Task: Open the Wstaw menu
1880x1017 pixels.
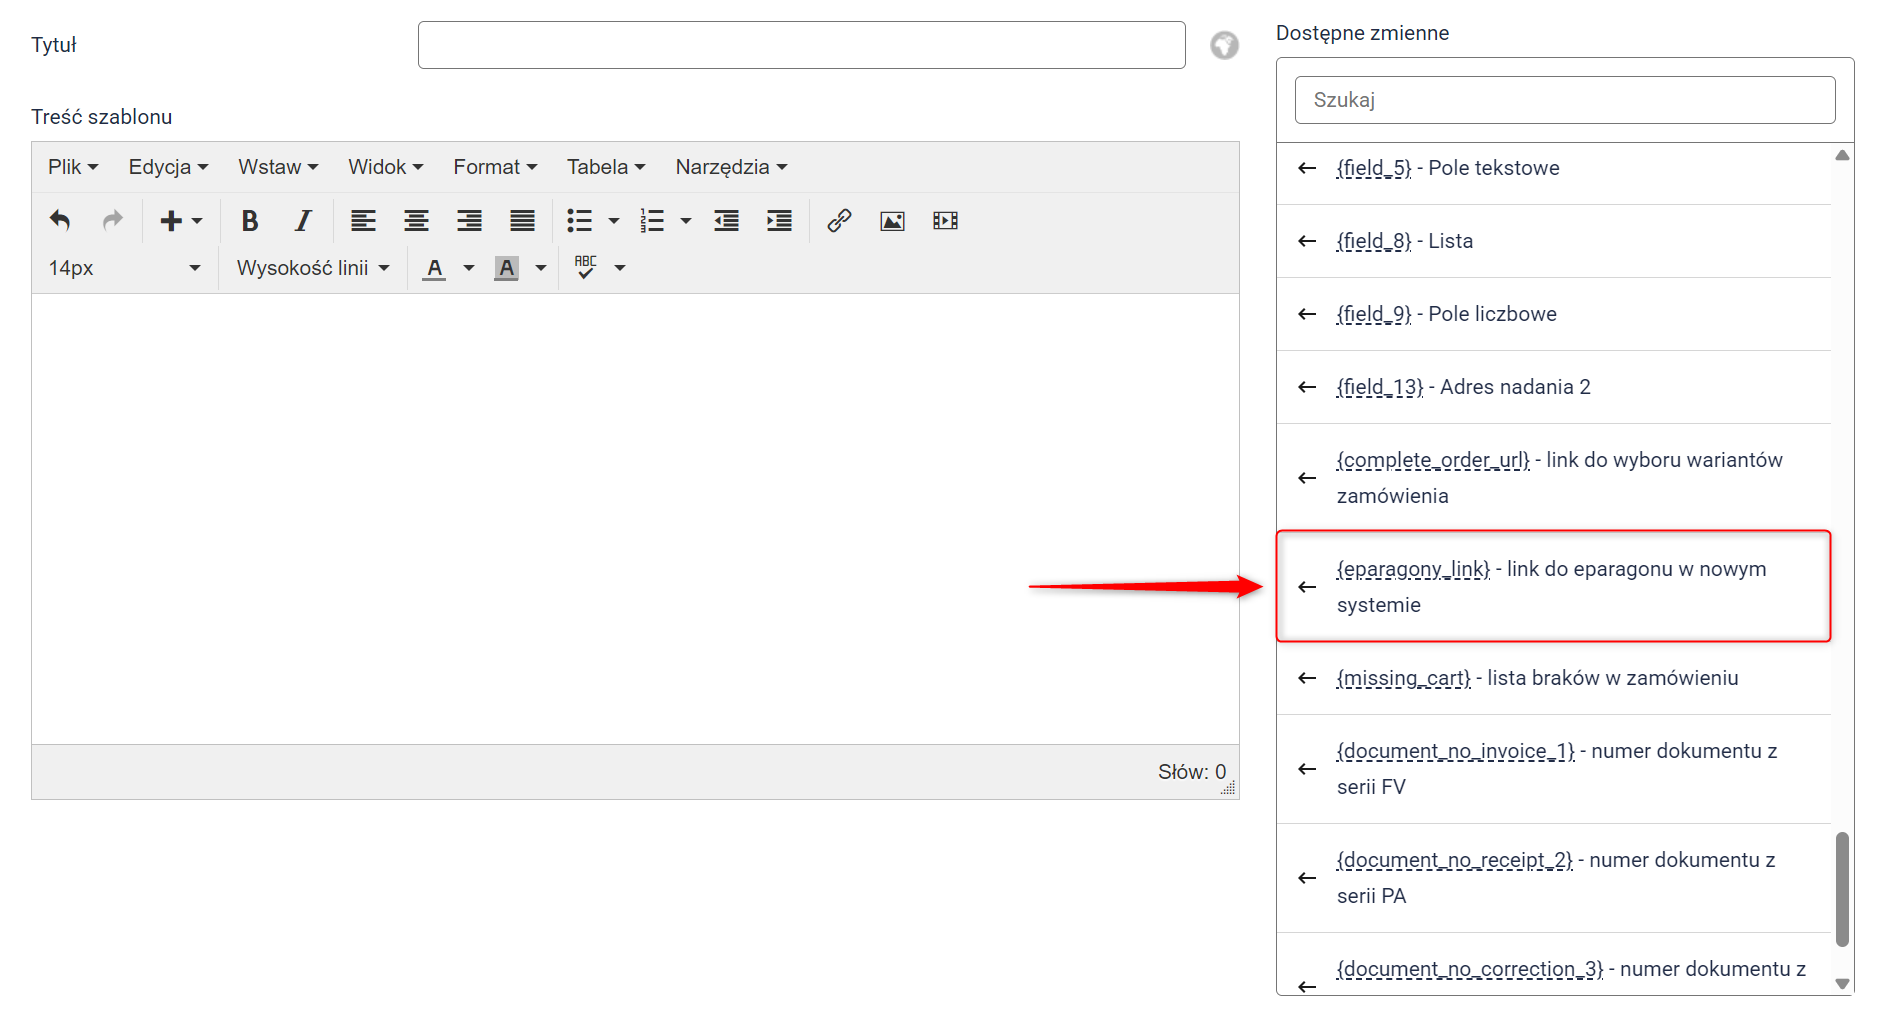Action: point(278,167)
